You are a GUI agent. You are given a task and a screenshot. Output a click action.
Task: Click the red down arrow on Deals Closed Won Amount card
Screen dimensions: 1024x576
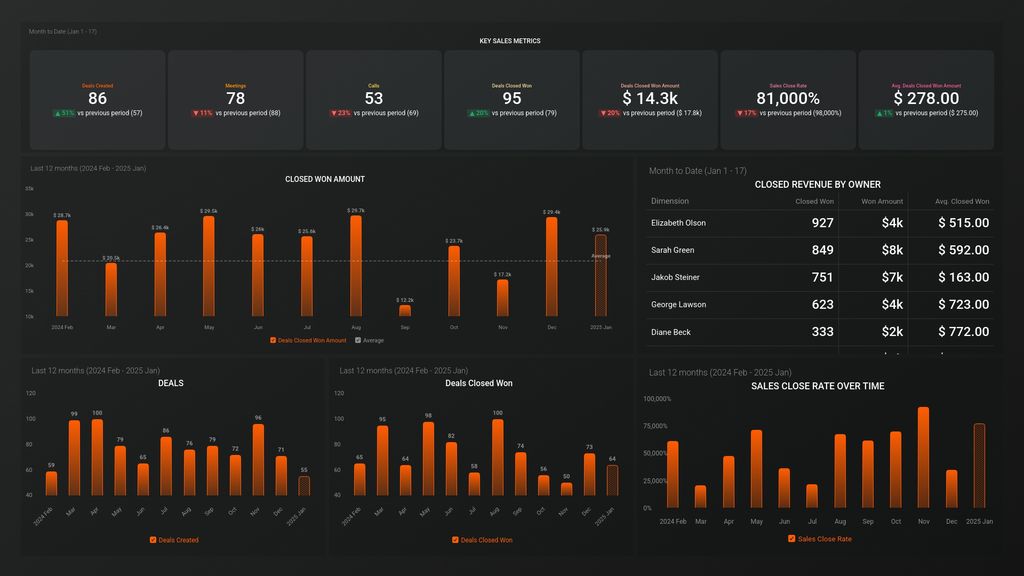(603, 114)
